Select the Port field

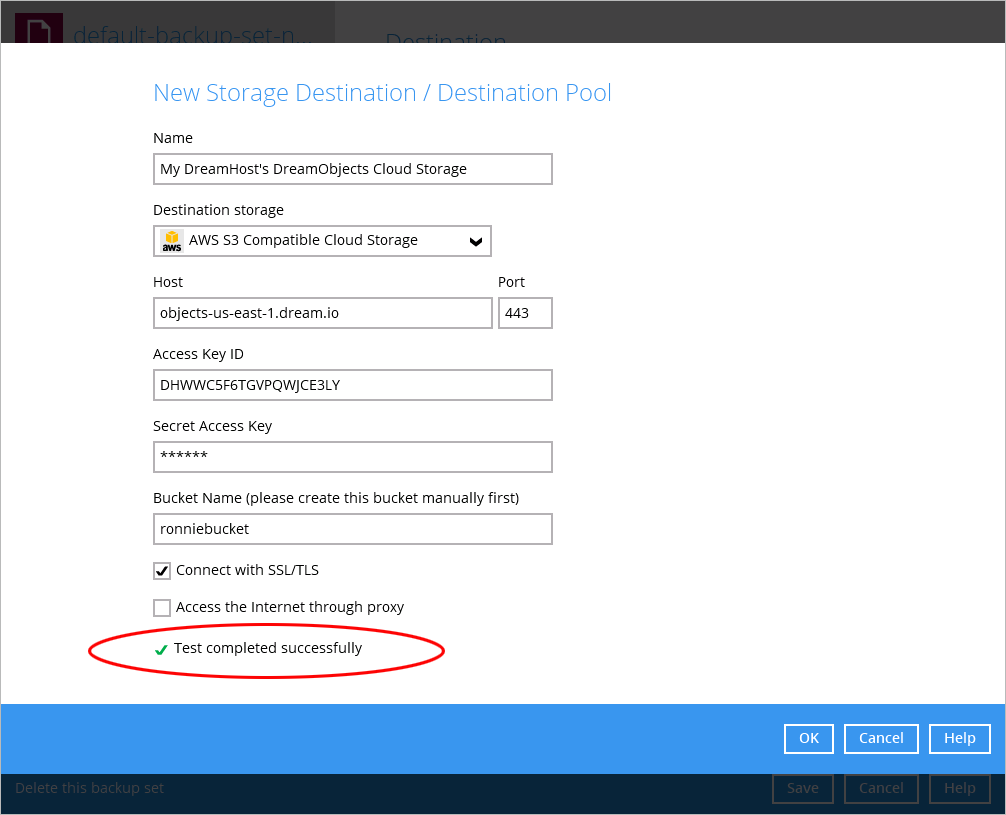[x=525, y=313]
